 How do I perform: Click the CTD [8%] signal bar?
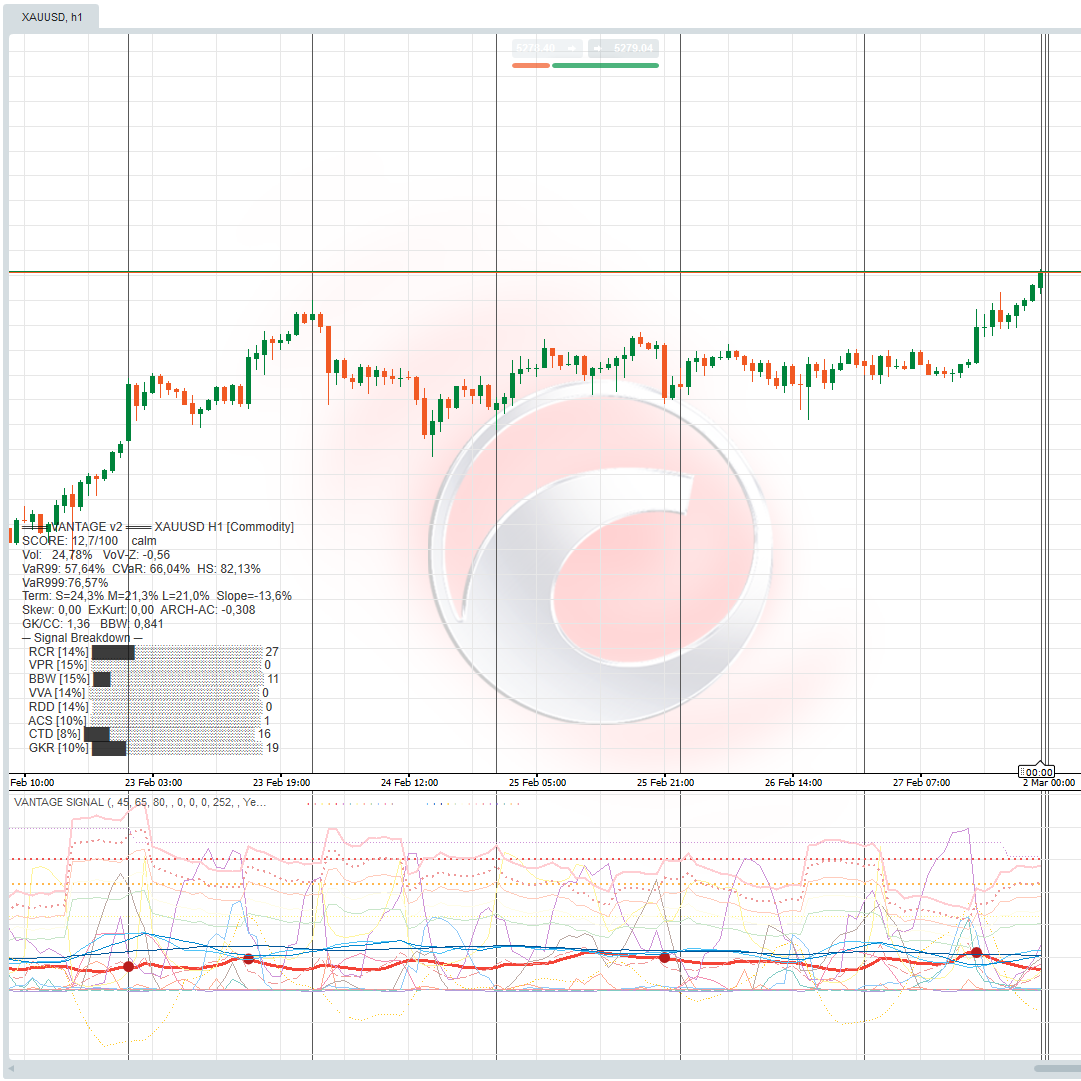pos(97,734)
